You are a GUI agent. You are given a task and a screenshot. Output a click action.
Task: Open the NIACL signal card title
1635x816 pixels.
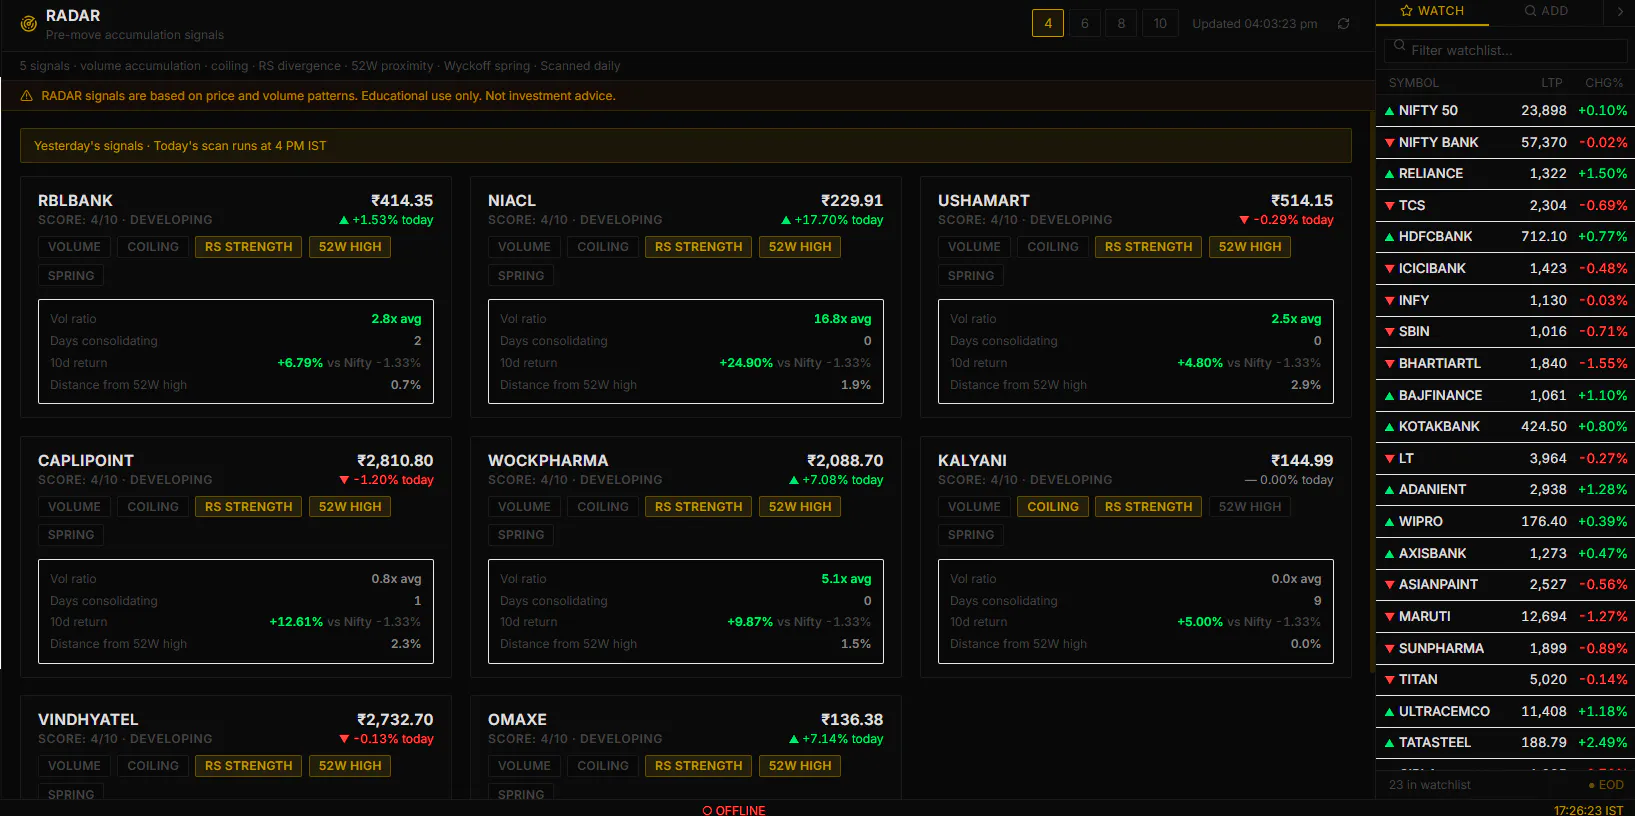(x=512, y=201)
